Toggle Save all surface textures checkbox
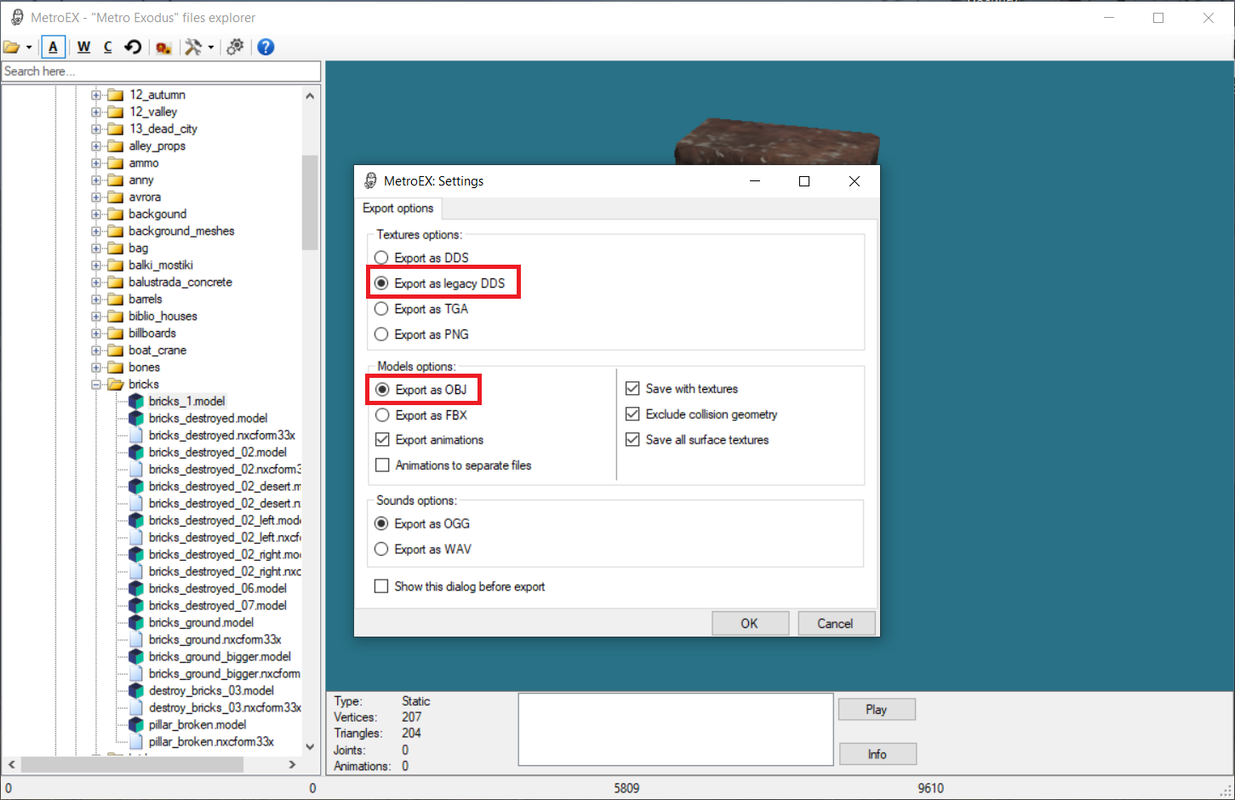Image resolution: width=1235 pixels, height=800 pixels. pos(632,439)
